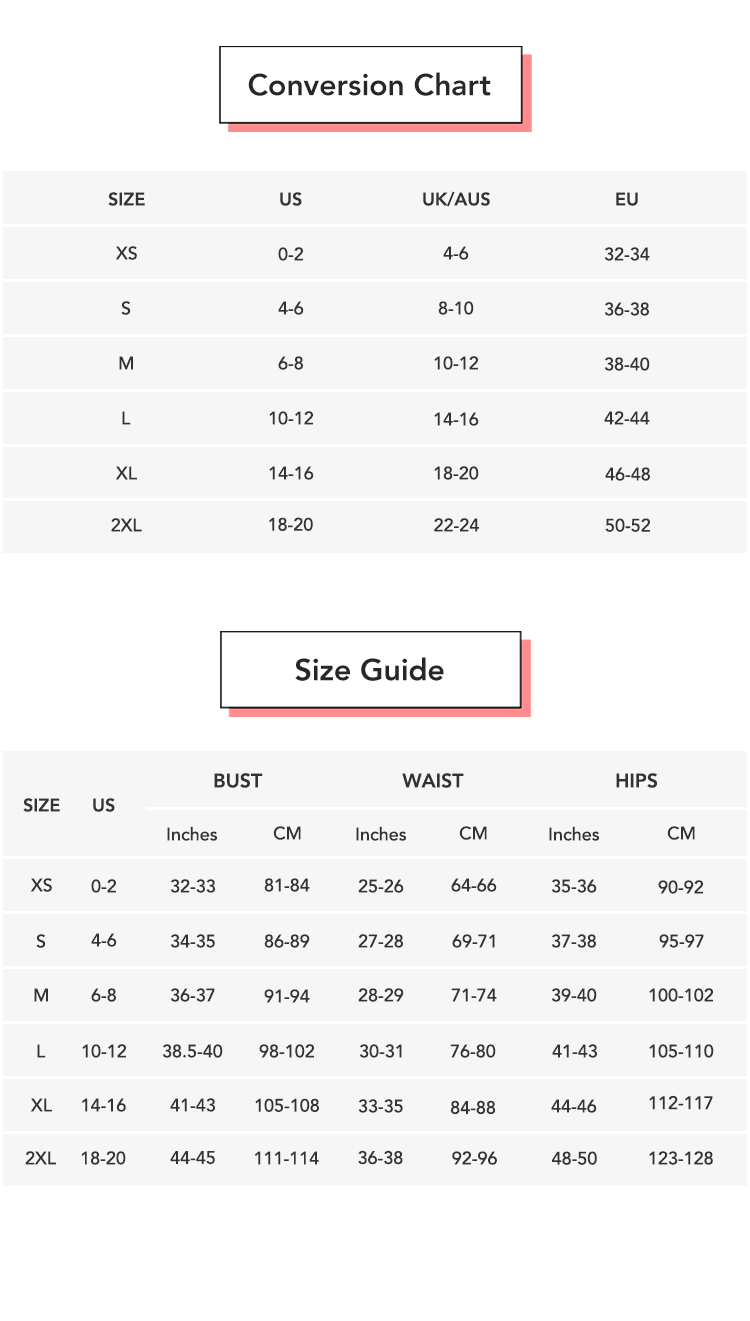Click the hips inches value 37-38

(x=574, y=941)
